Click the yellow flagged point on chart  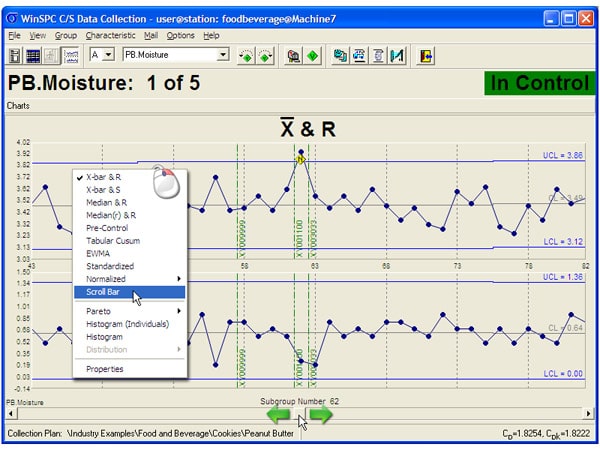300,158
